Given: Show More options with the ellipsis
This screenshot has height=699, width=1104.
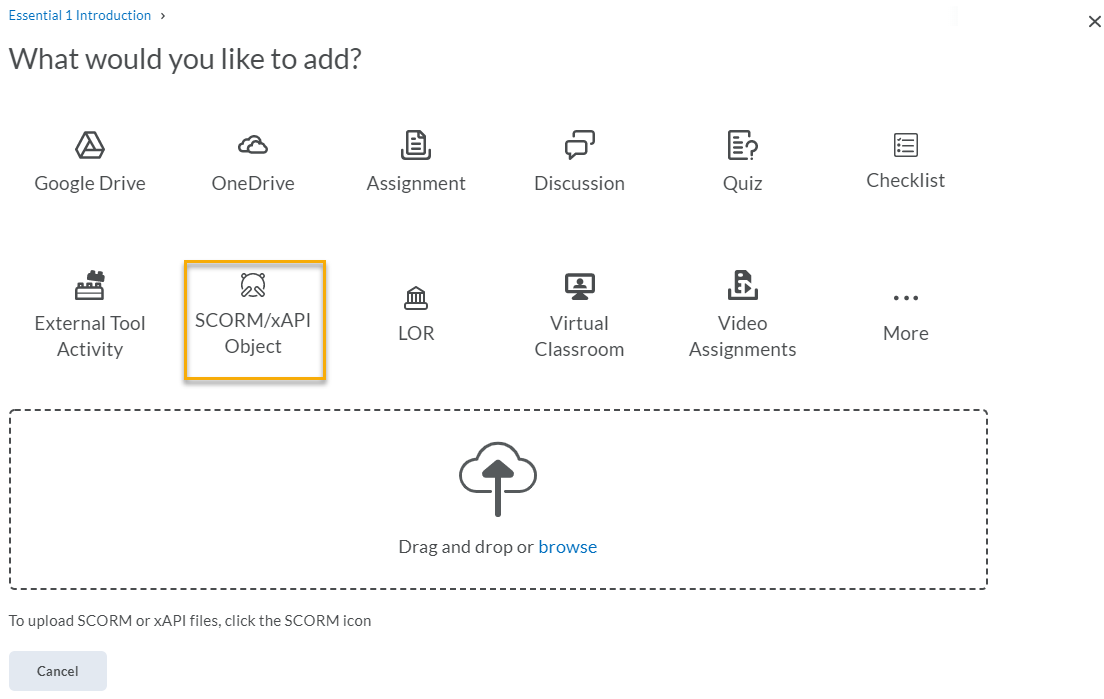Looking at the screenshot, I should [x=905, y=298].
